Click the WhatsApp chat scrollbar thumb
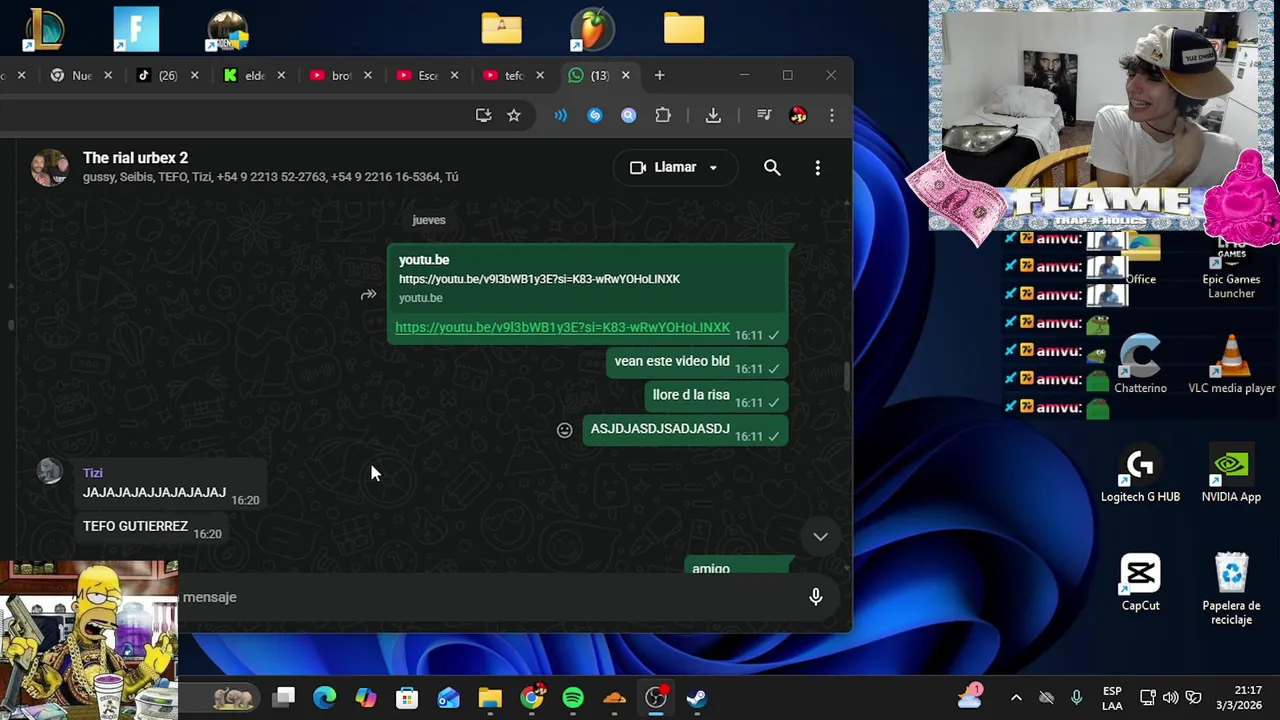1280x720 pixels. [847, 377]
